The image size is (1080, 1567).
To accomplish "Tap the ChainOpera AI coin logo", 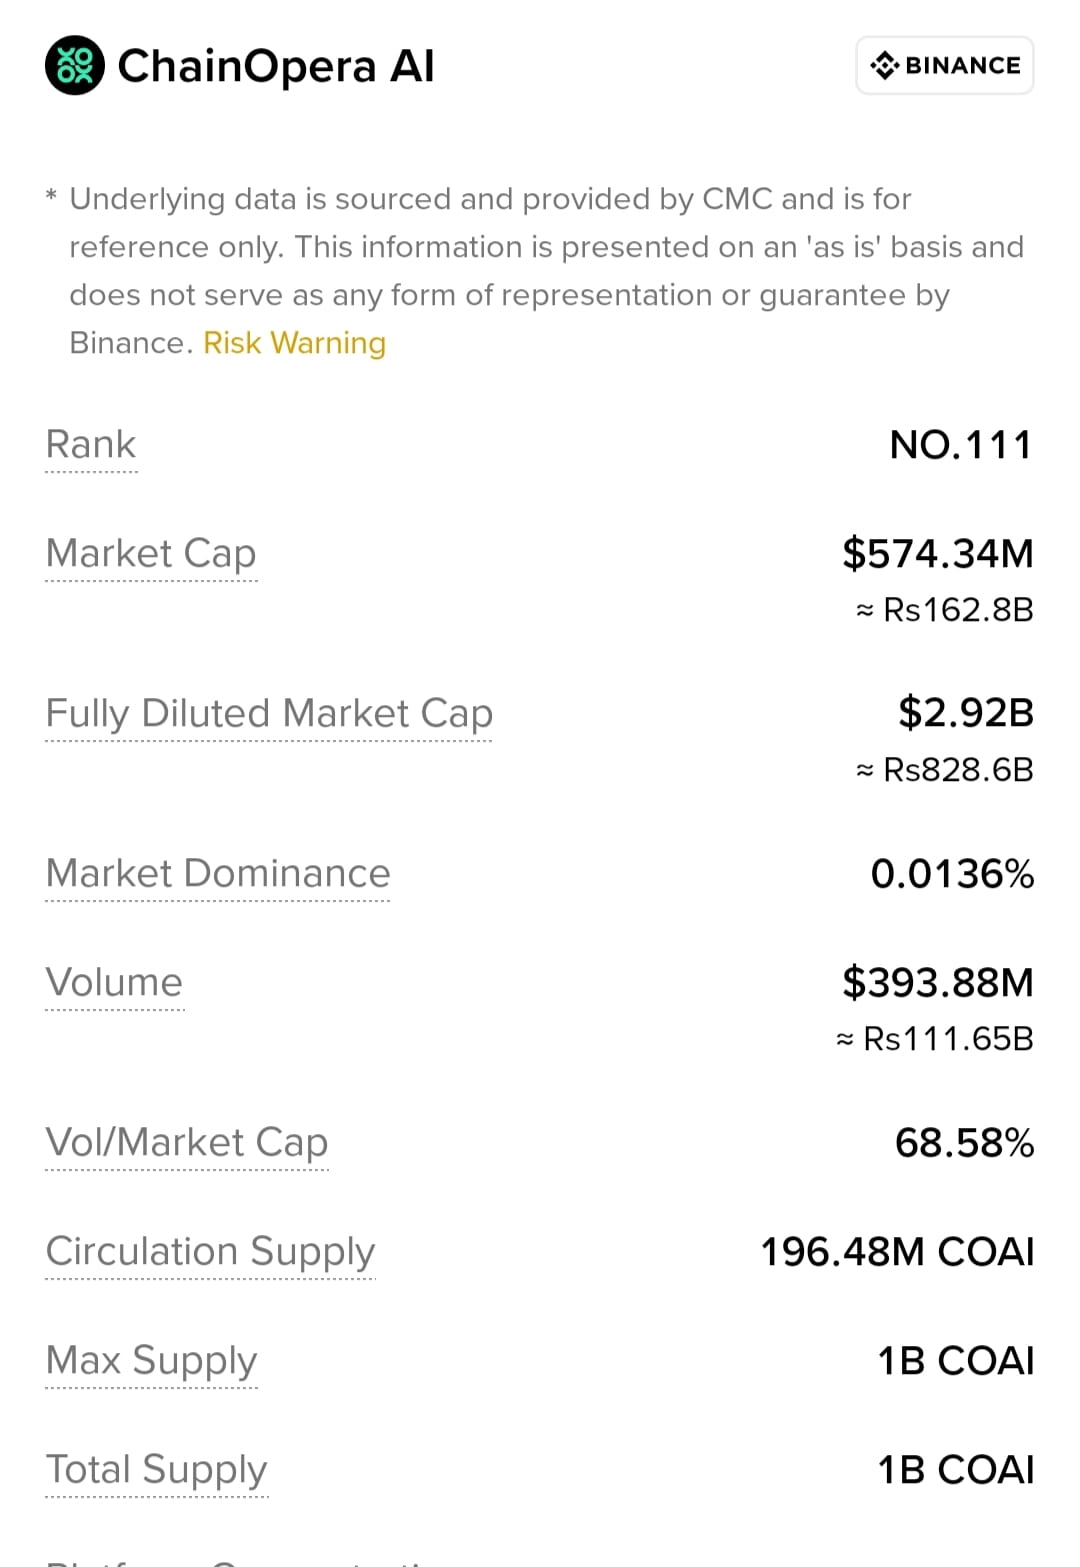I will (75, 66).
